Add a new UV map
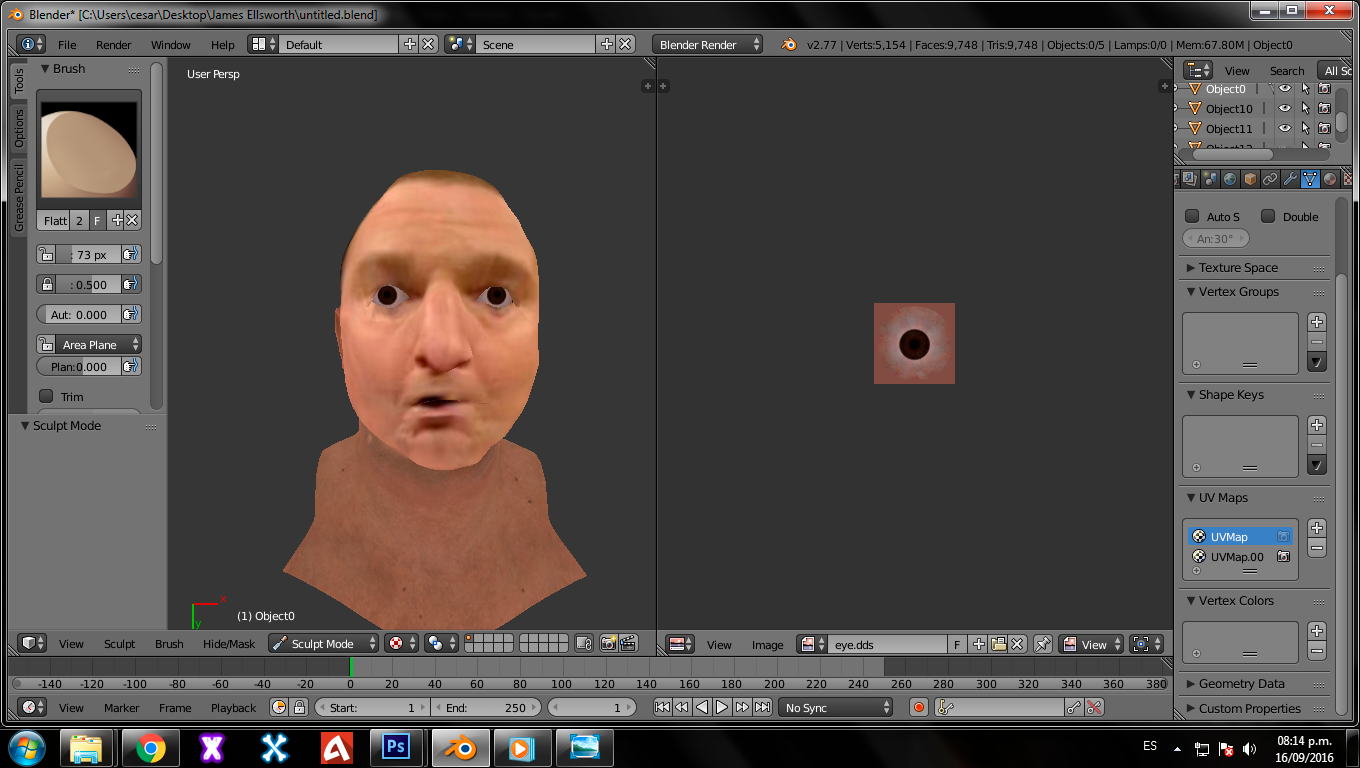 [1317, 528]
